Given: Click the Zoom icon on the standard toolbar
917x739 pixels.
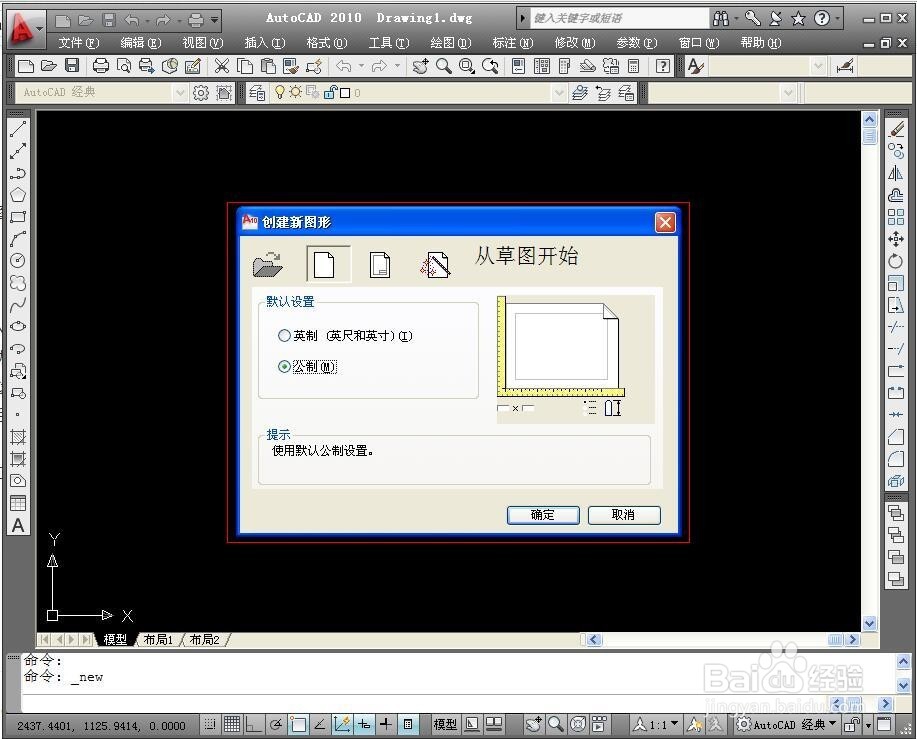Looking at the screenshot, I should point(443,67).
